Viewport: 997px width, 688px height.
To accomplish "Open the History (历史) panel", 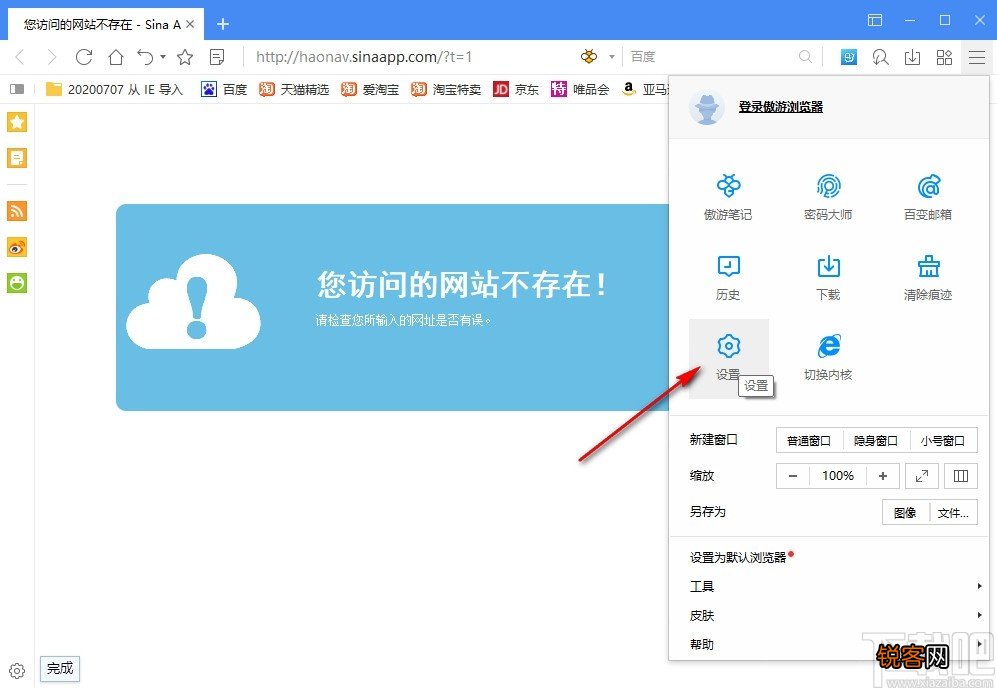I will click(728, 278).
